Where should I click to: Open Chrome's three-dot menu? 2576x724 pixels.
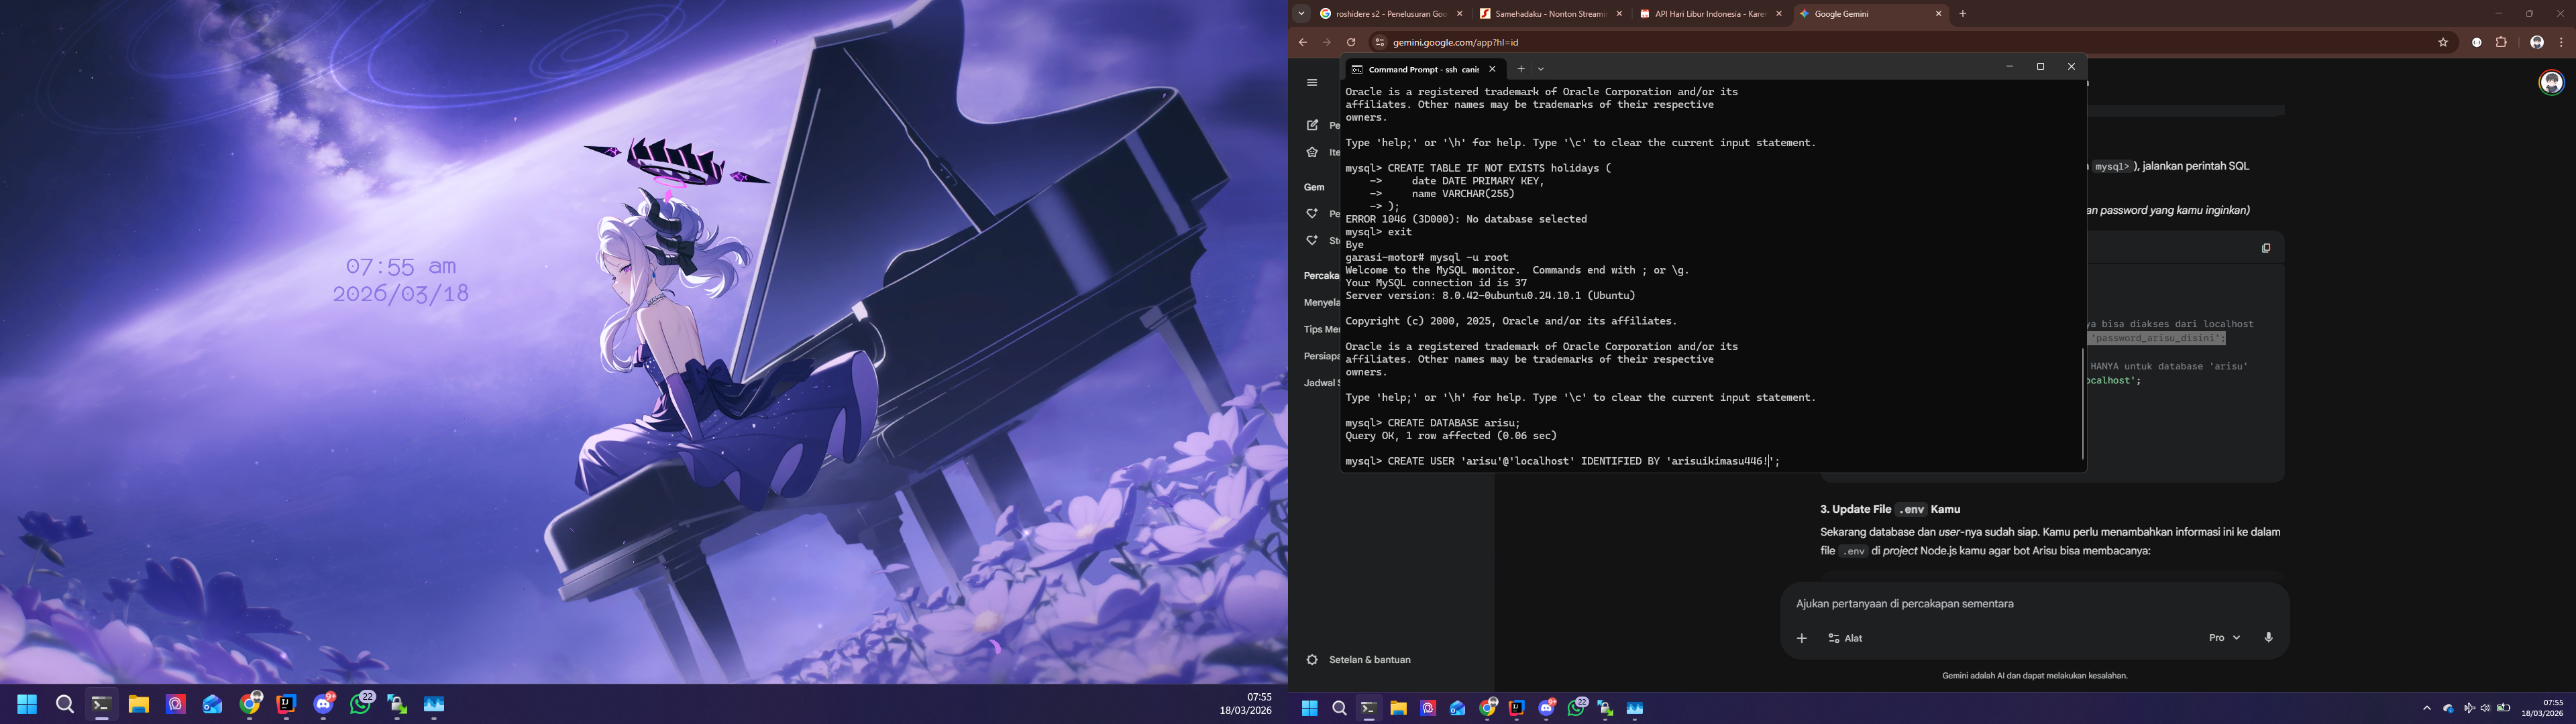pyautogui.click(x=2561, y=43)
